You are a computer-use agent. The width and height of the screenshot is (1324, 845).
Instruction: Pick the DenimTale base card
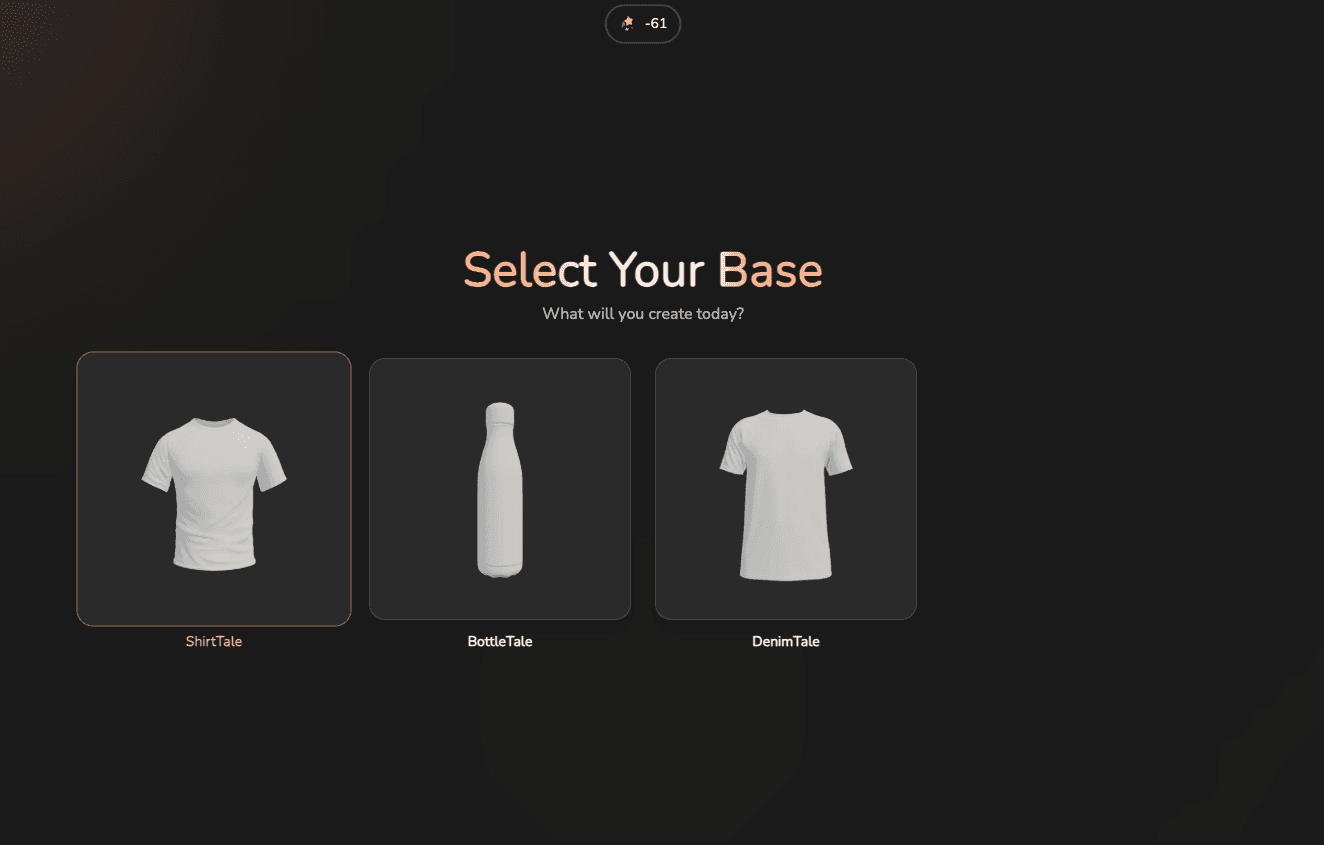click(786, 489)
